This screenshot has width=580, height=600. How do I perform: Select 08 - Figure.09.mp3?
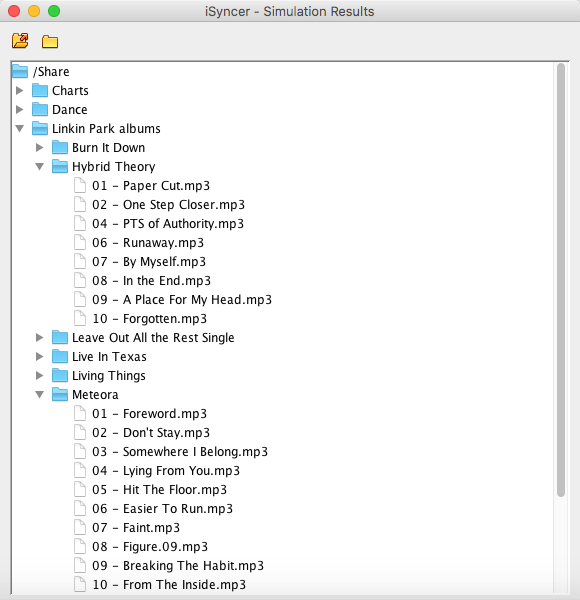click(x=150, y=546)
